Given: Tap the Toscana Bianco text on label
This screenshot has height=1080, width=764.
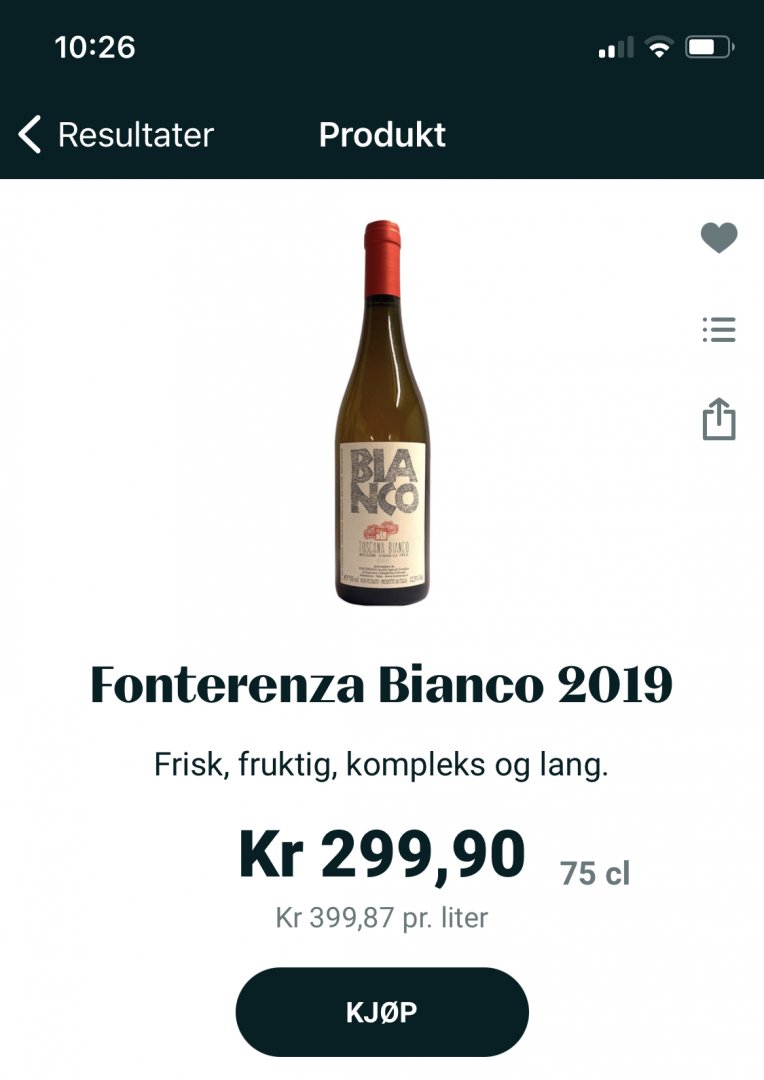Looking at the screenshot, I should [x=383, y=548].
